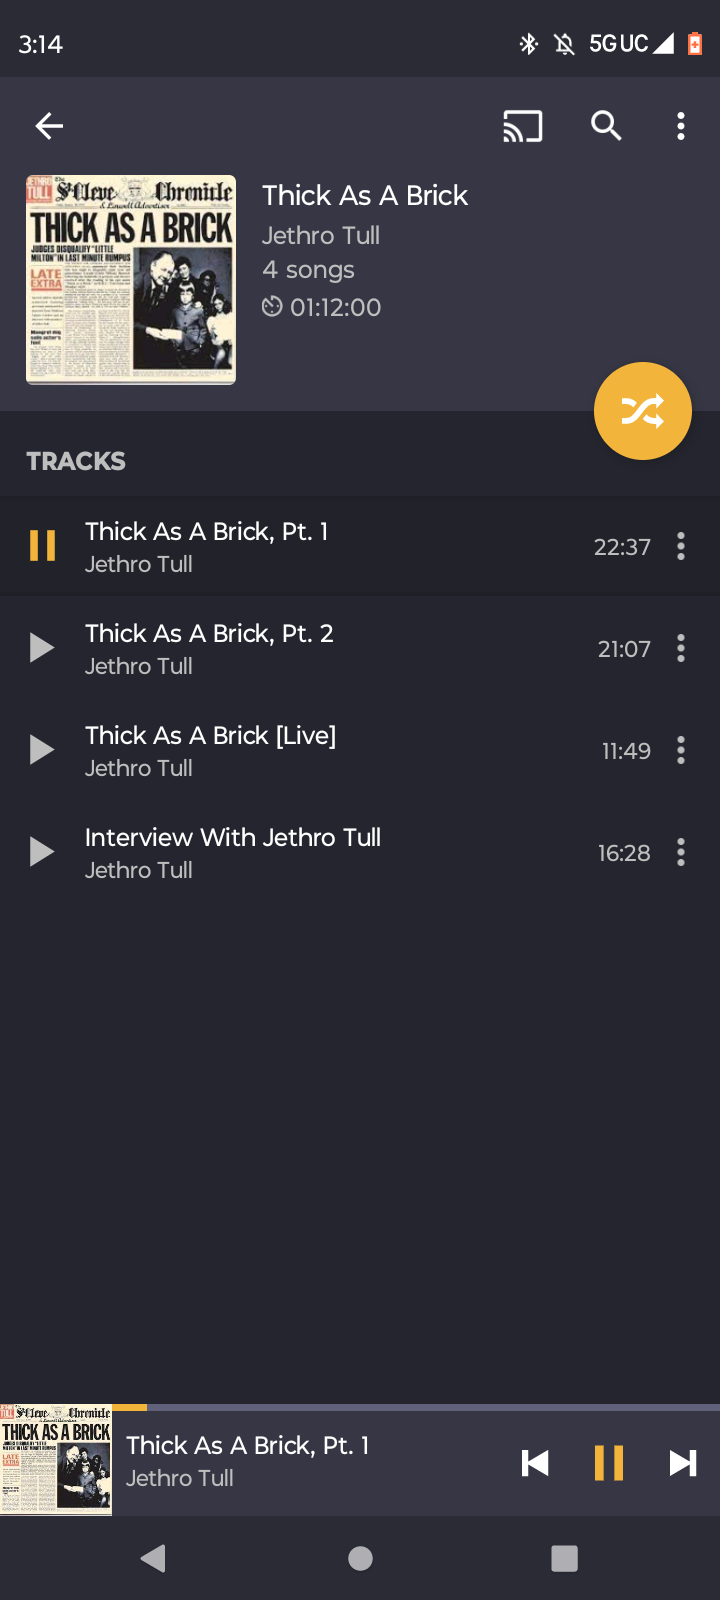Open options for Thick As A Brick, Pt. 2
Screen dimensions: 720x1600
coord(681,648)
